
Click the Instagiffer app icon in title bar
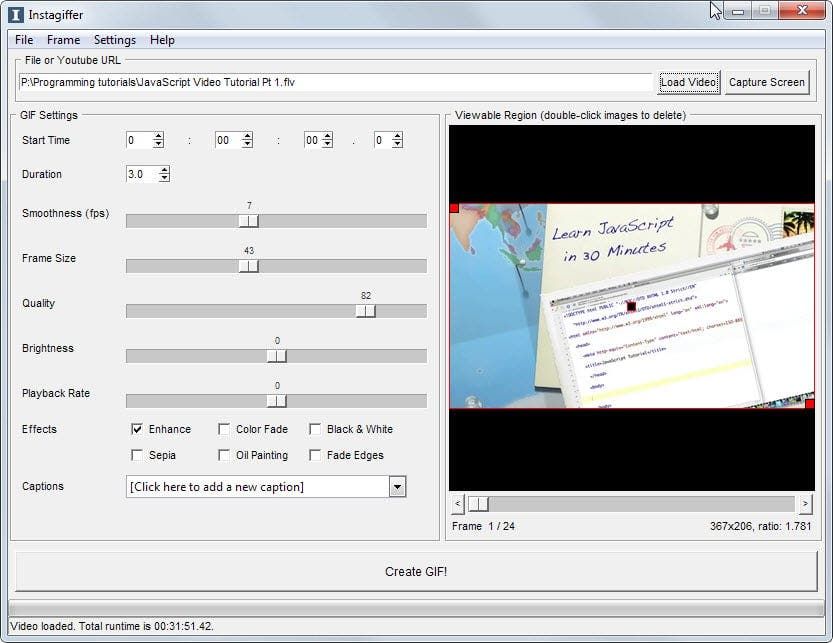coord(16,15)
